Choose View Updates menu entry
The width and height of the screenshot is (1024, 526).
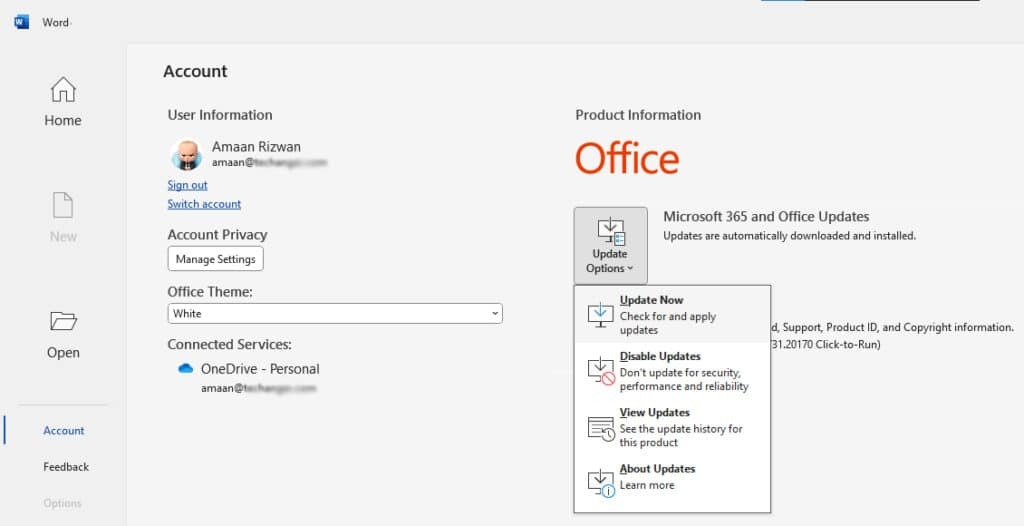click(x=672, y=427)
